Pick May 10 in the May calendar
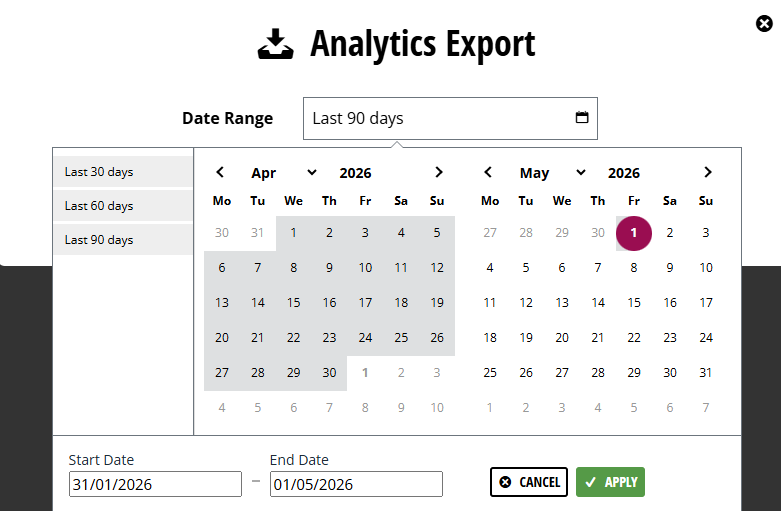 (x=705, y=268)
